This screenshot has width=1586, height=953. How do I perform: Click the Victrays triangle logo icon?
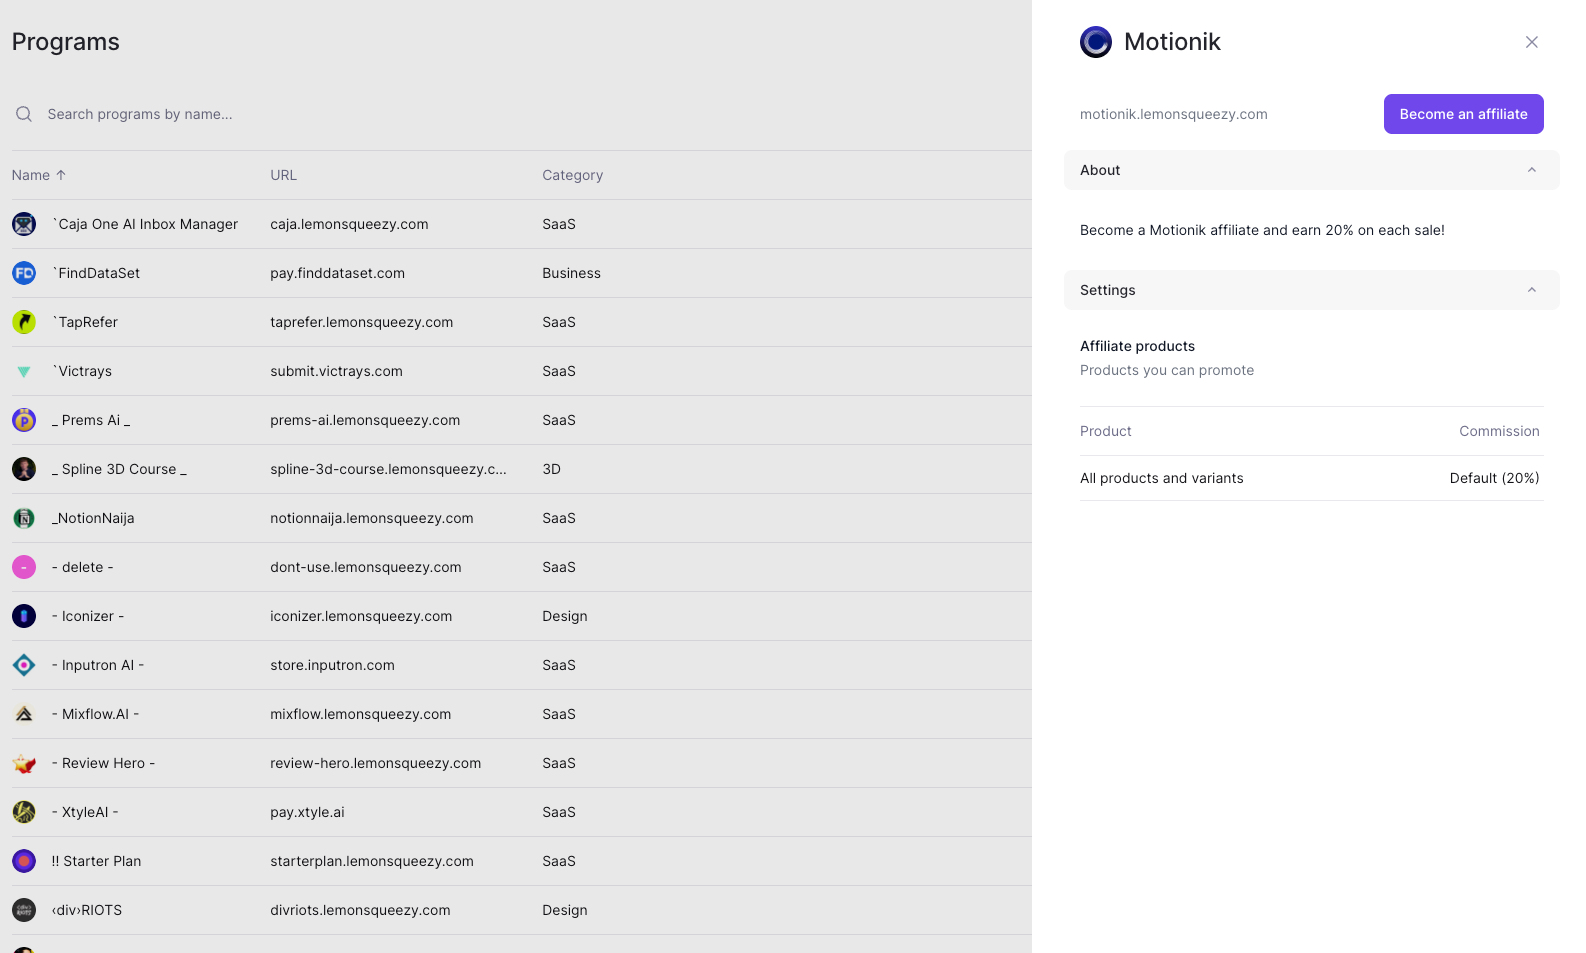pos(24,371)
